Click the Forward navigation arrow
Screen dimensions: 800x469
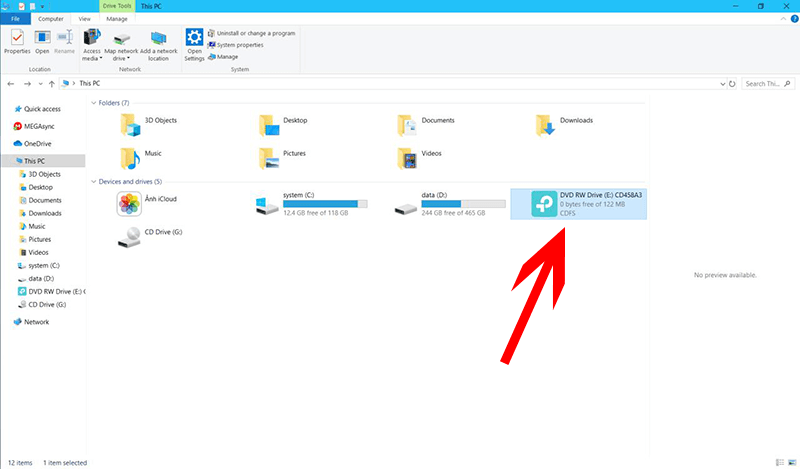click(27, 84)
